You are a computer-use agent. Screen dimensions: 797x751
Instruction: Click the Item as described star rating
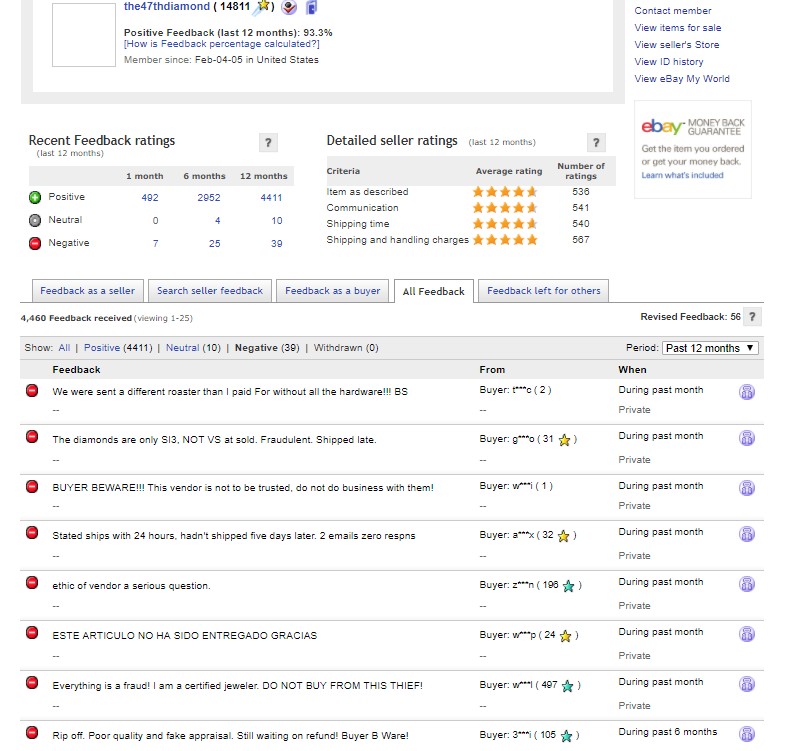[x=505, y=192]
